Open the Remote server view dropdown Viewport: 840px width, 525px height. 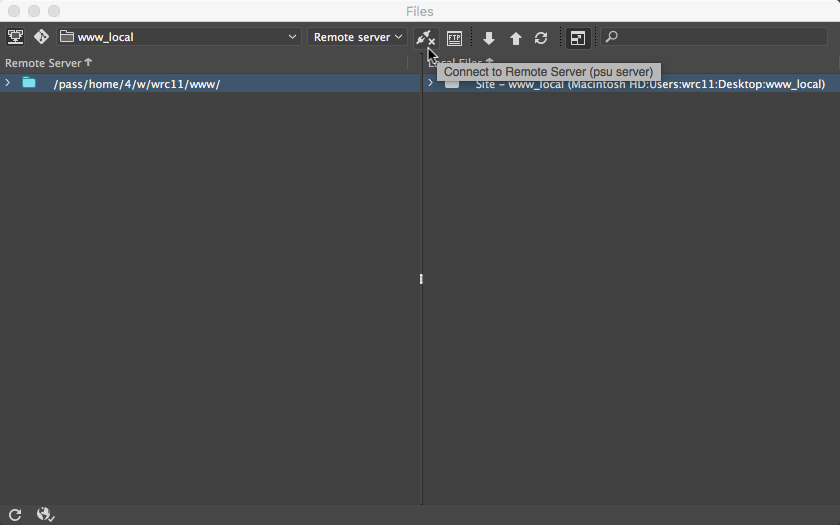click(x=357, y=37)
